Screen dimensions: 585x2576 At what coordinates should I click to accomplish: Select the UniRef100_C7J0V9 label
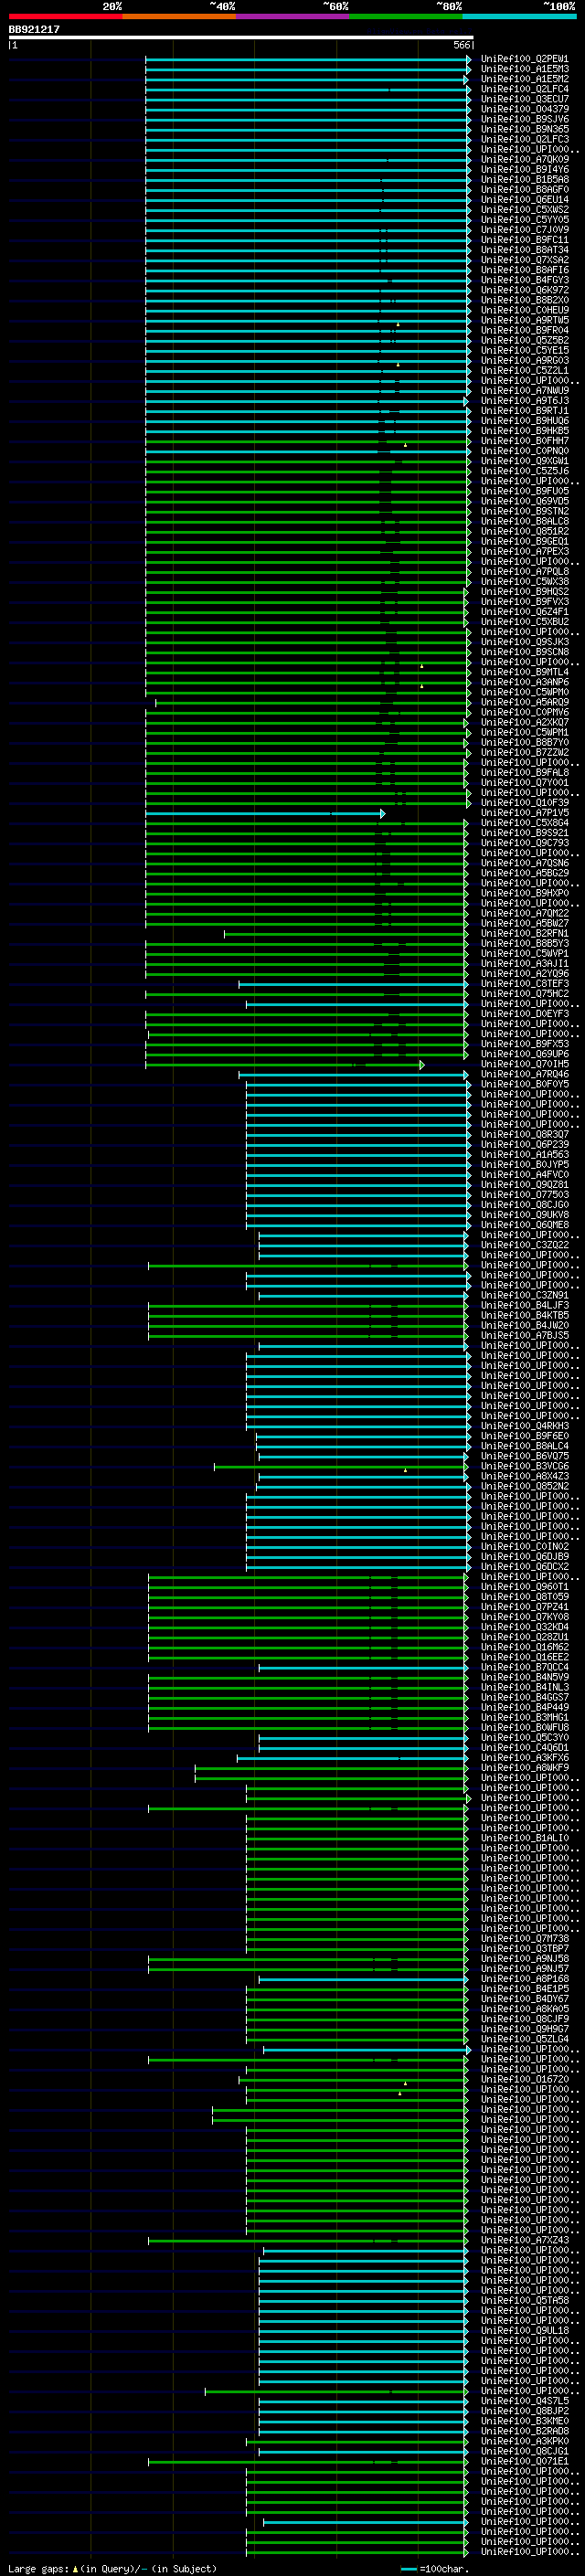point(524,230)
